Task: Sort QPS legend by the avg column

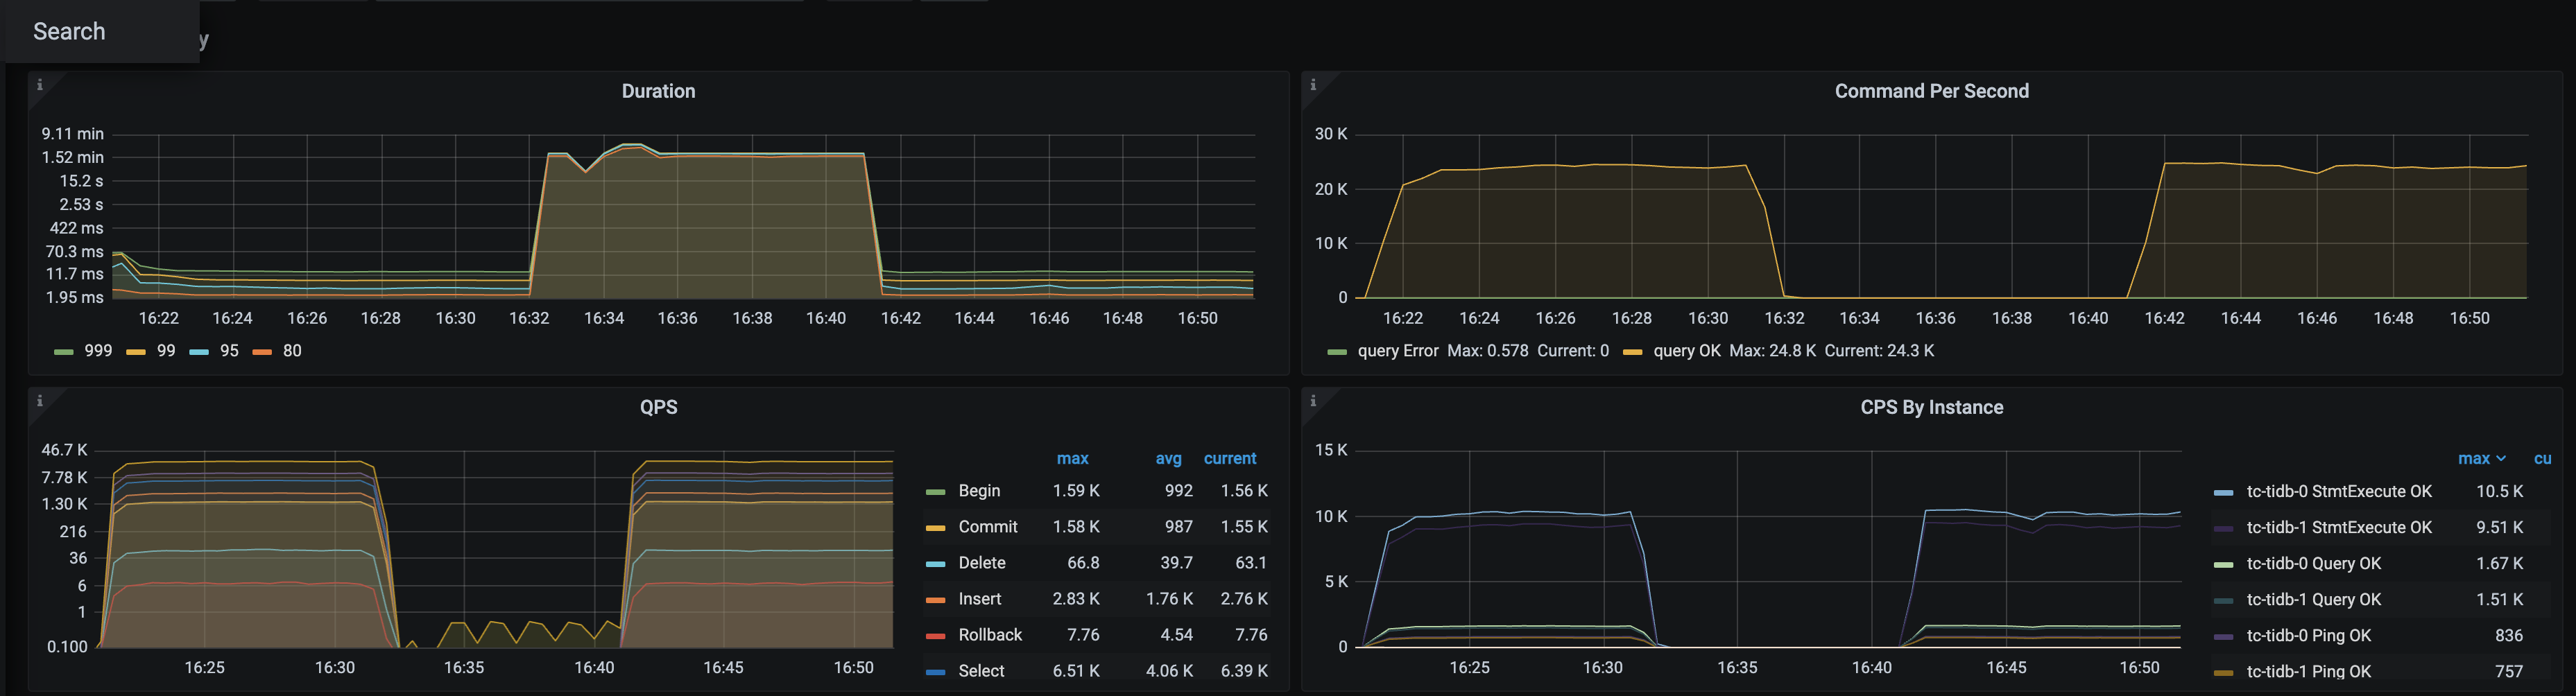Action: tap(1168, 458)
